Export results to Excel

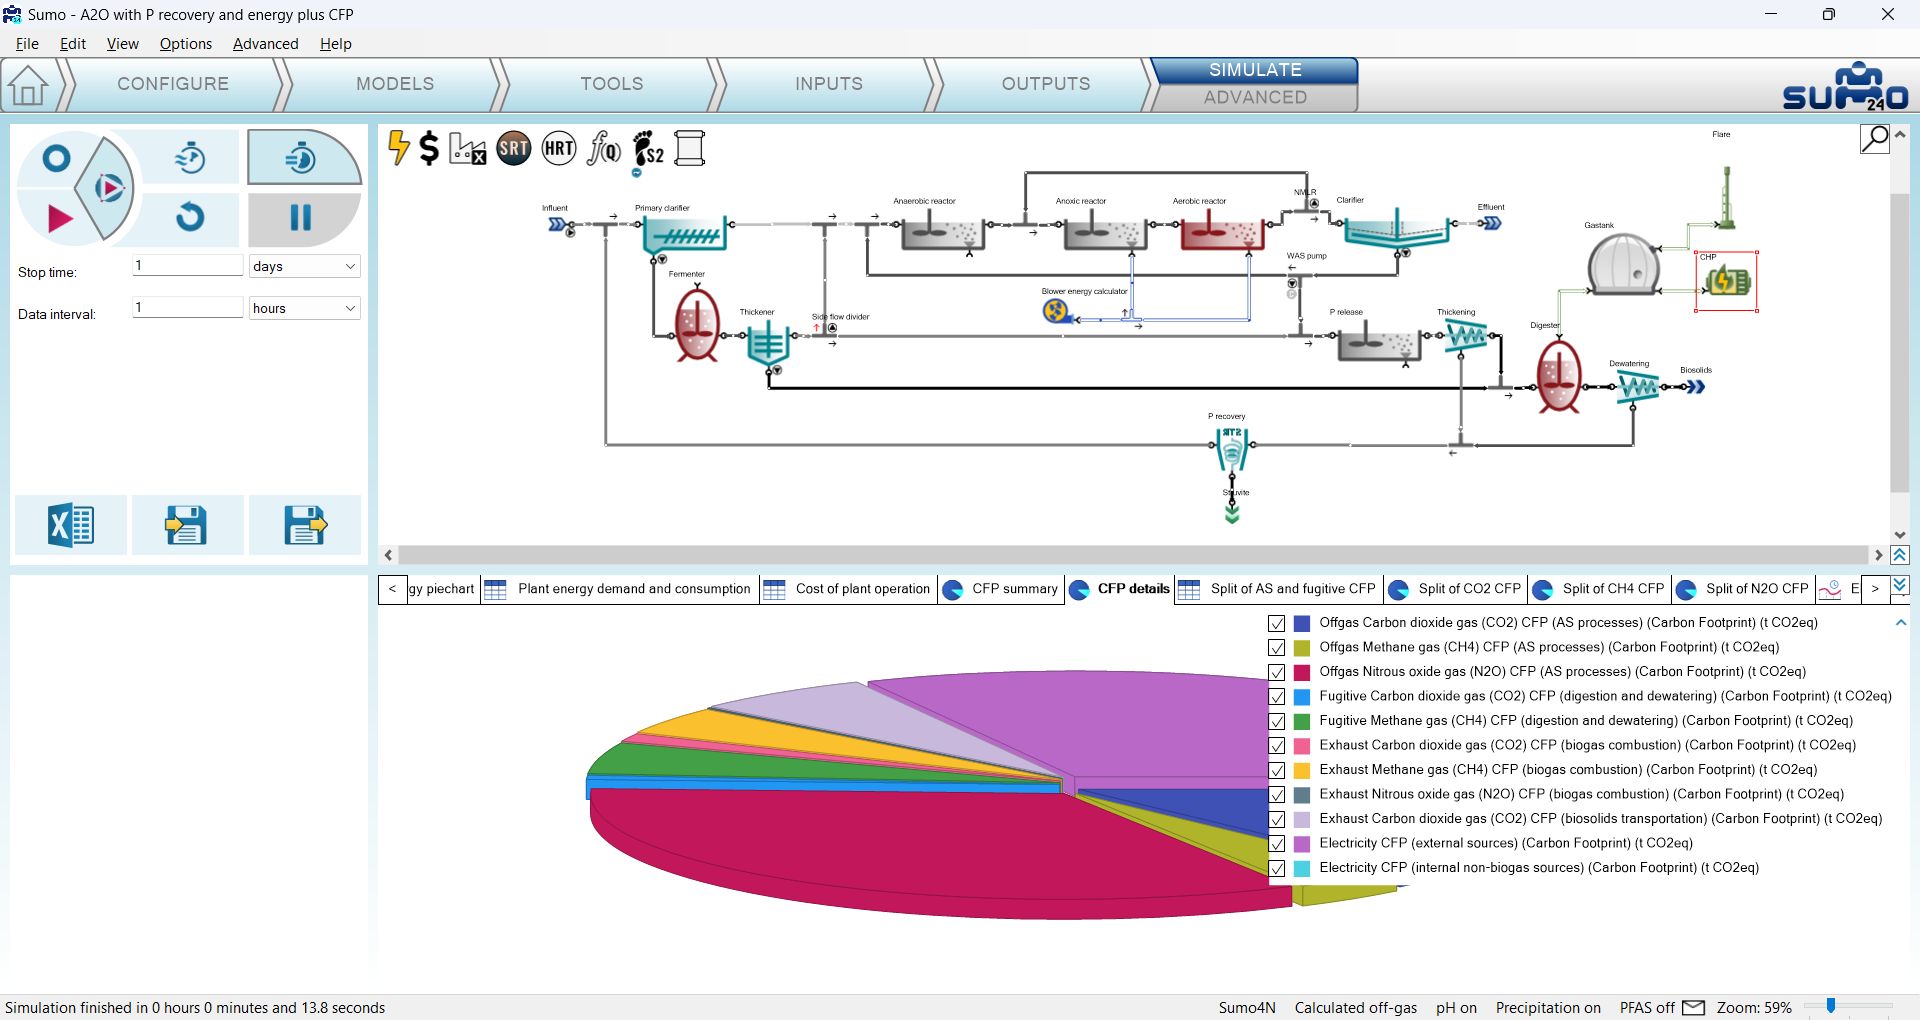coord(71,525)
